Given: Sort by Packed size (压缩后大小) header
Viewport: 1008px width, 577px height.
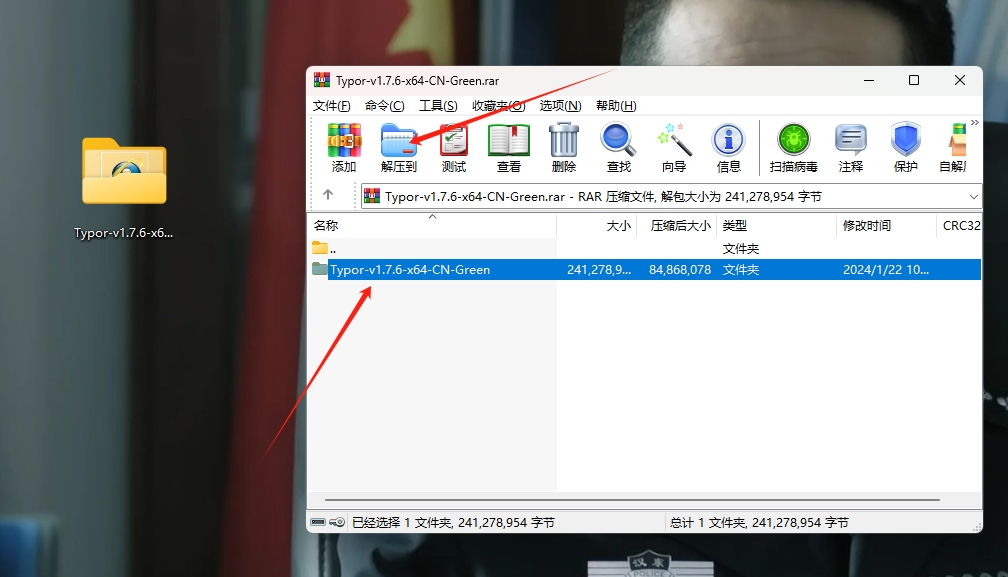Looking at the screenshot, I should click(676, 226).
